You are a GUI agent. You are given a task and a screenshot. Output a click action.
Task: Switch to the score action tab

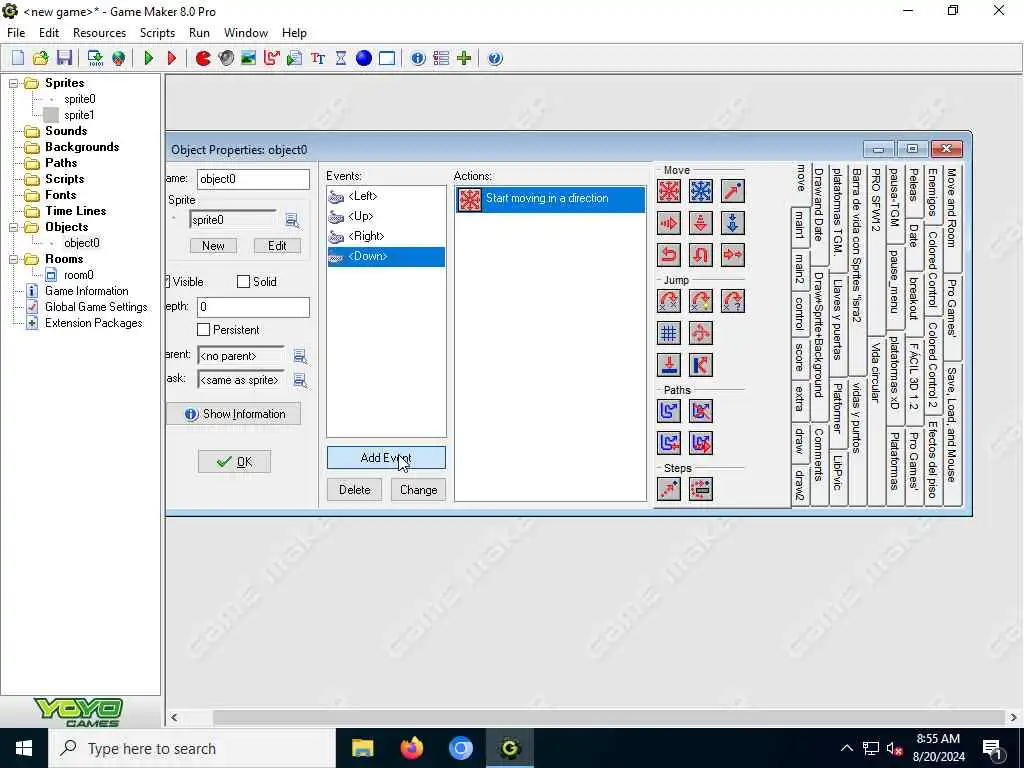point(800,357)
